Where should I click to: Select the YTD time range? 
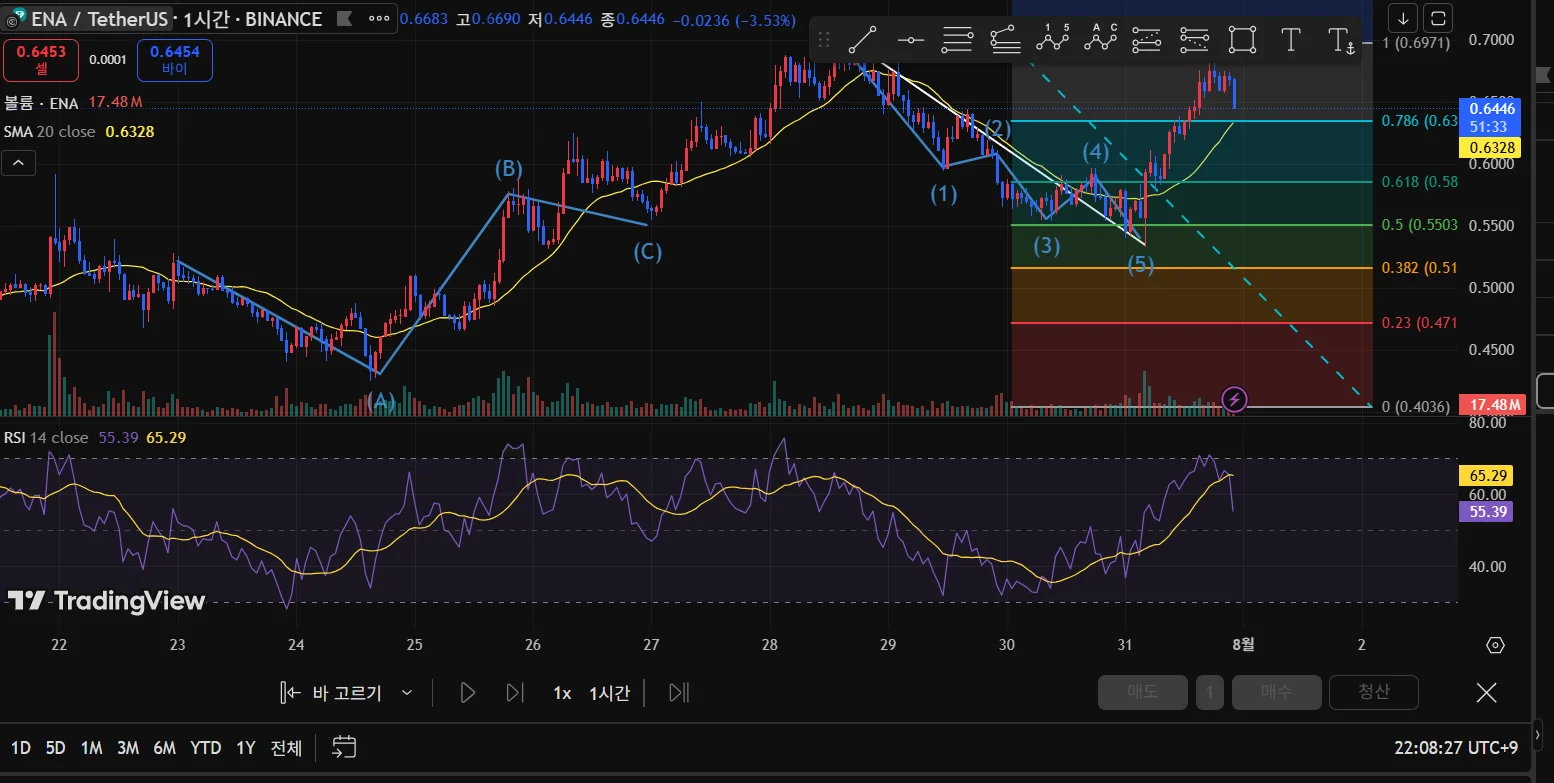205,748
